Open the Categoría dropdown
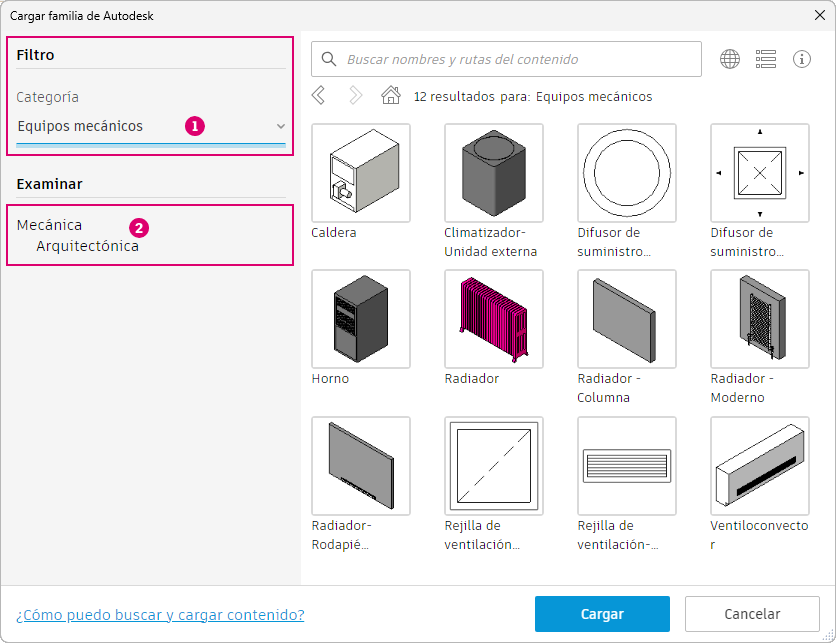Image resolution: width=836 pixels, height=643 pixels. (x=150, y=126)
